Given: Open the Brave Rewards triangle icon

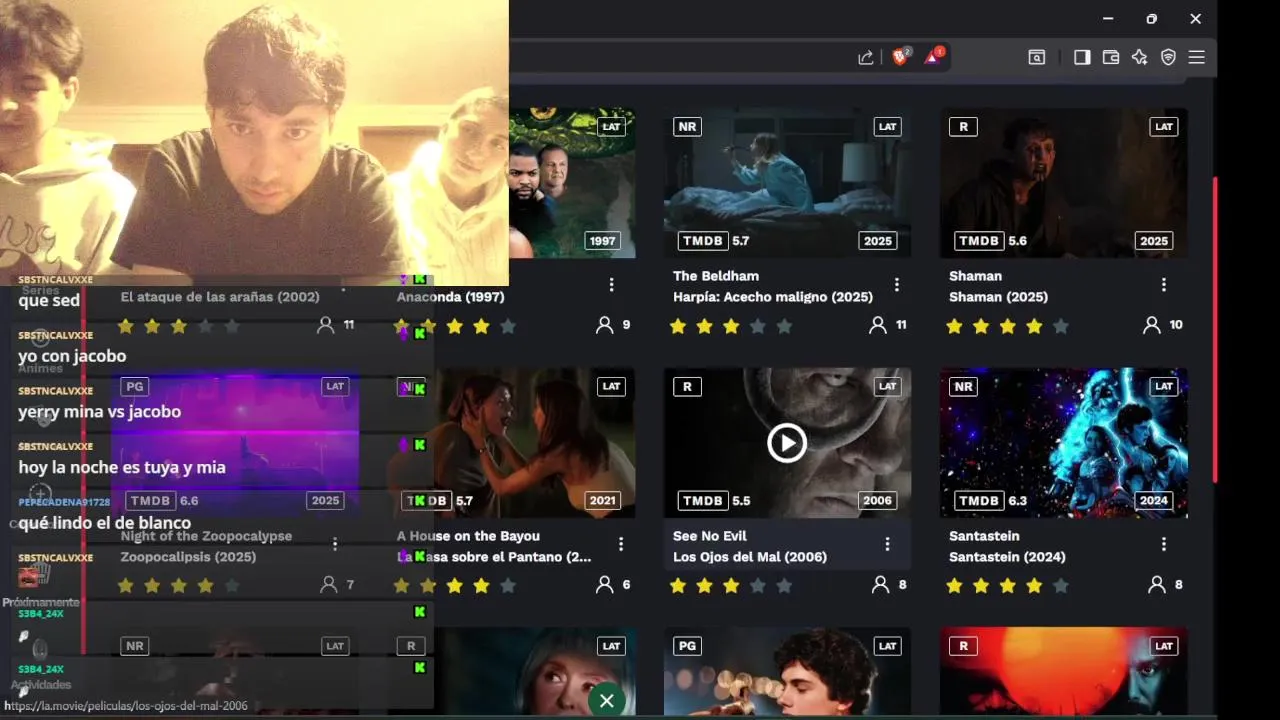Looking at the screenshot, I should tap(933, 57).
